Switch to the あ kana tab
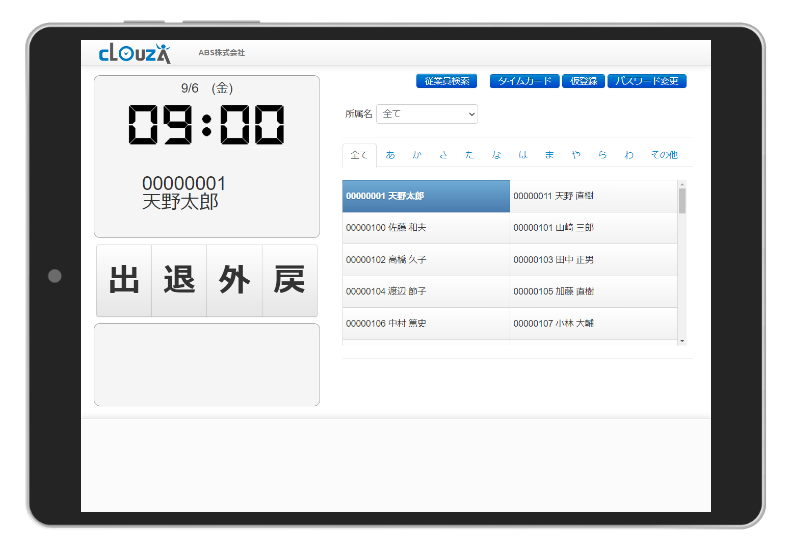794x553 pixels. pyautogui.click(x=390, y=155)
